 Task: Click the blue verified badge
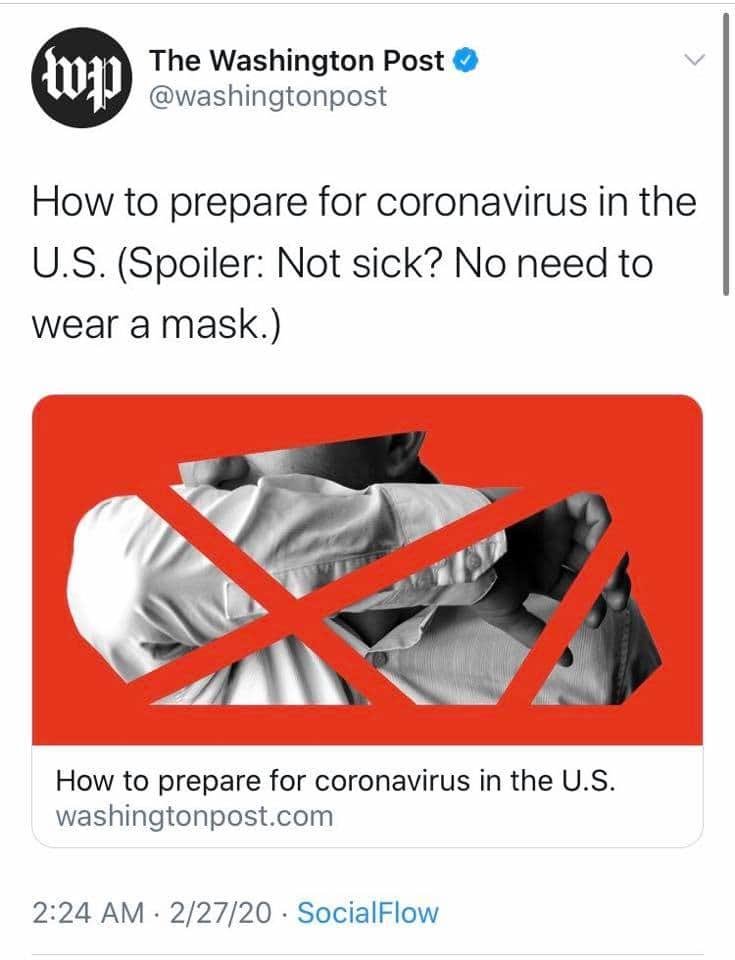466,60
